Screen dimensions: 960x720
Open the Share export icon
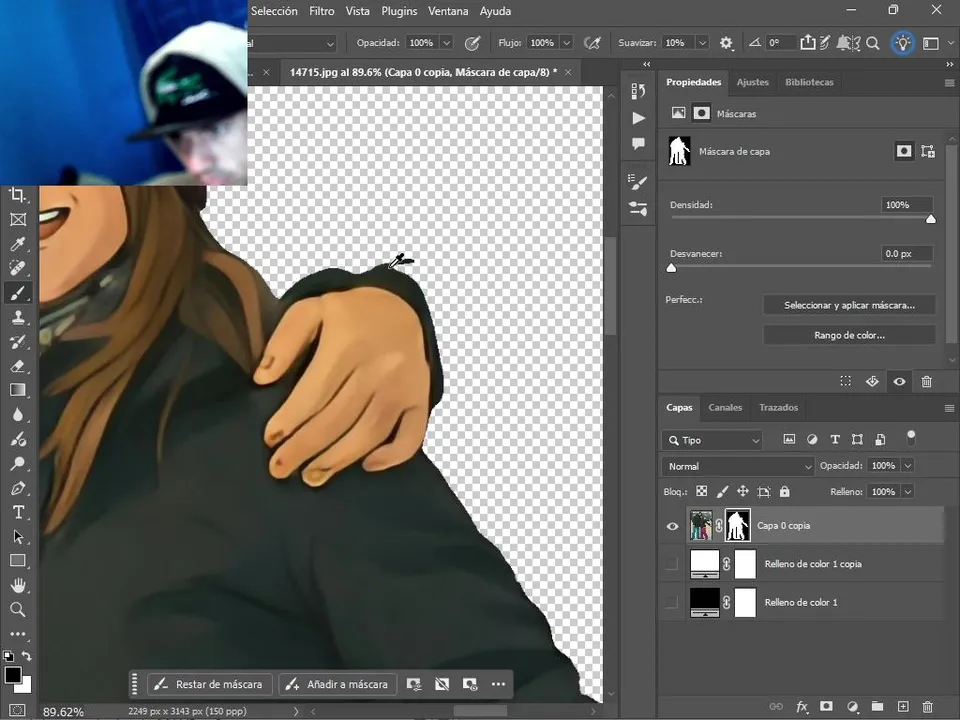point(808,42)
